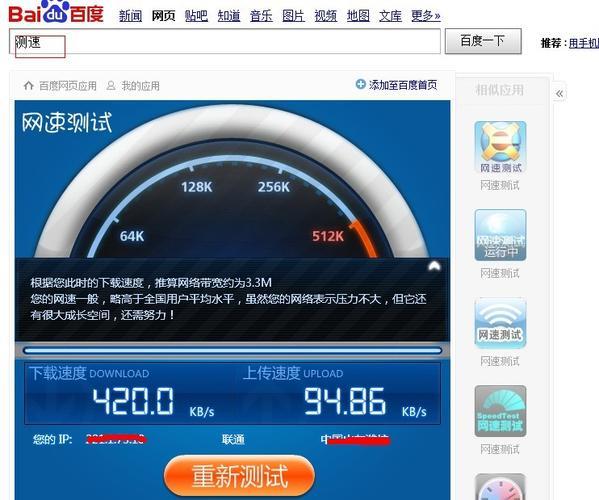This screenshot has height=500, width=599.
Task: Open the SpeedTest 网速测试 app icon
Action: point(500,411)
